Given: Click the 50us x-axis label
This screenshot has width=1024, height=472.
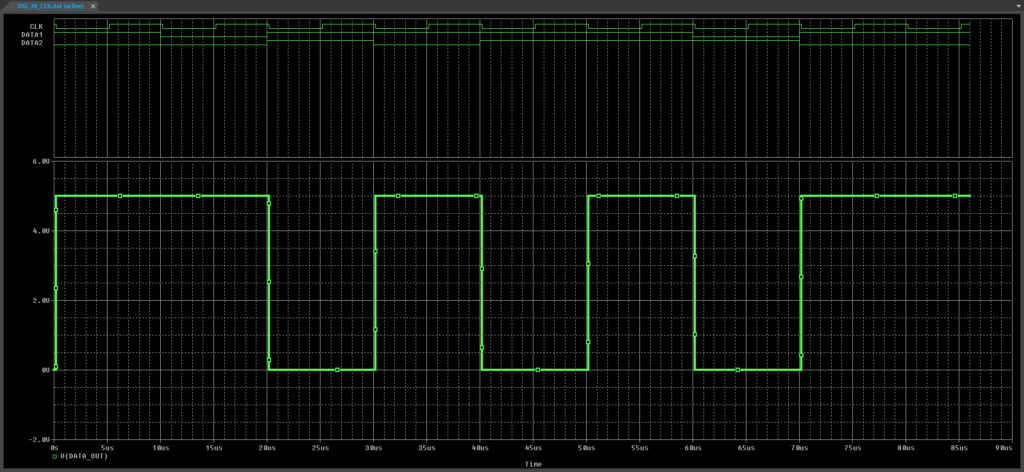Looking at the screenshot, I should 586,448.
